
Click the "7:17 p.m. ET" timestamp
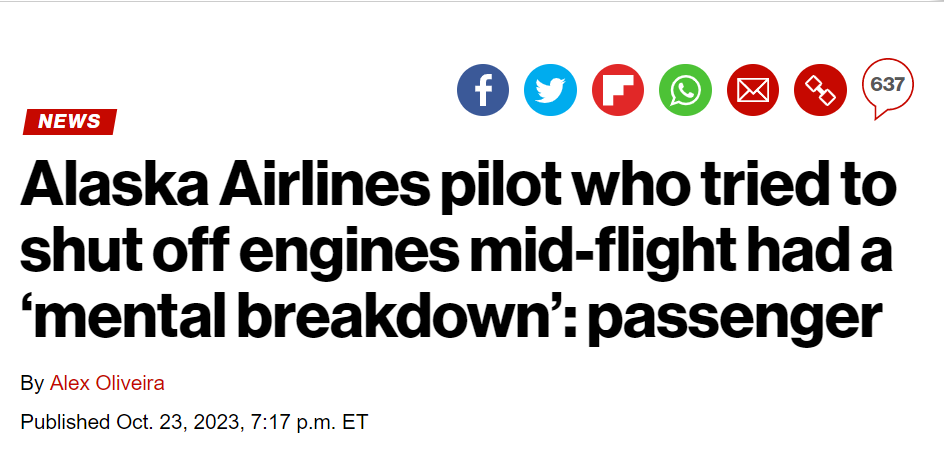308,422
